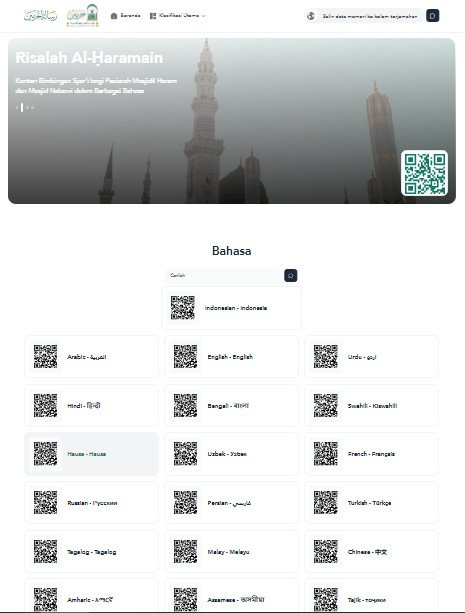This screenshot has height=613, width=465.
Task: Click the Beranda home icon
Action: pos(114,16)
